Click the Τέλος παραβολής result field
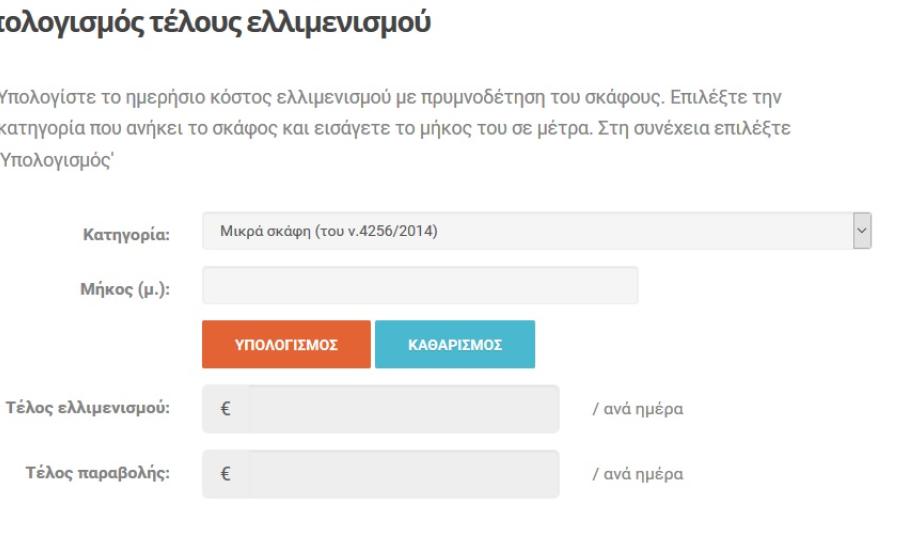The width and height of the screenshot is (907, 536). coord(403,474)
